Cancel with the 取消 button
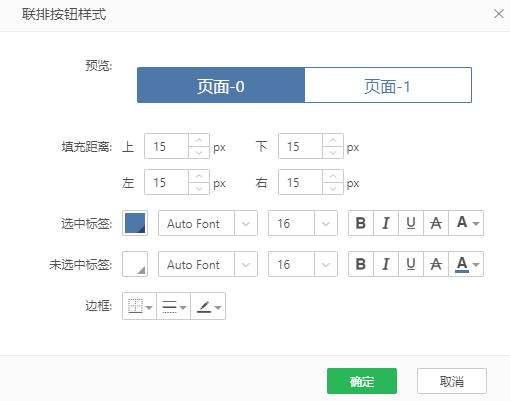 pos(452,381)
